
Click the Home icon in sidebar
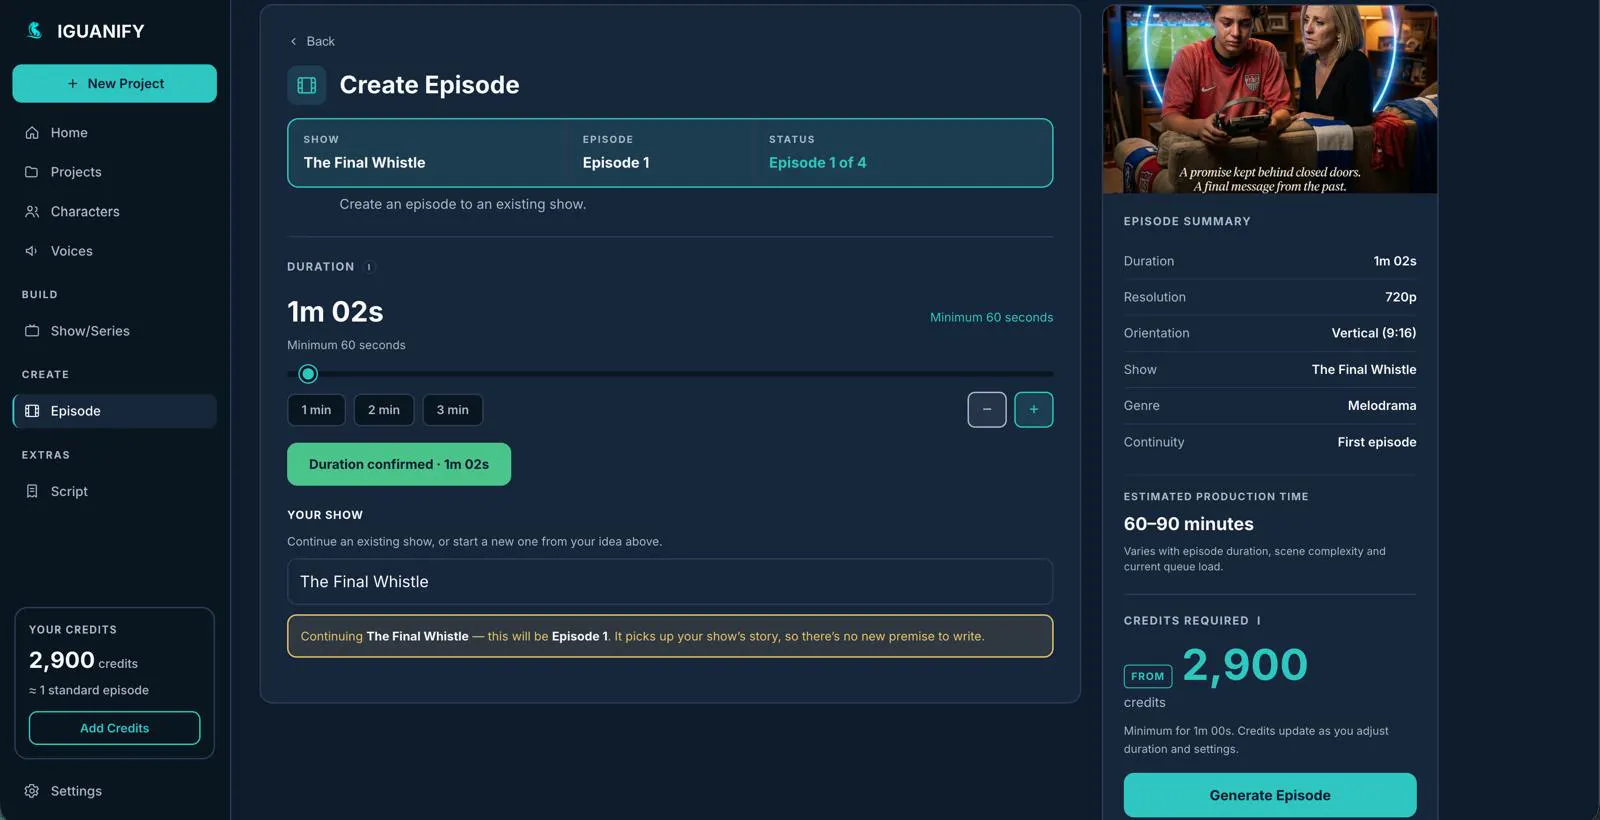point(32,132)
